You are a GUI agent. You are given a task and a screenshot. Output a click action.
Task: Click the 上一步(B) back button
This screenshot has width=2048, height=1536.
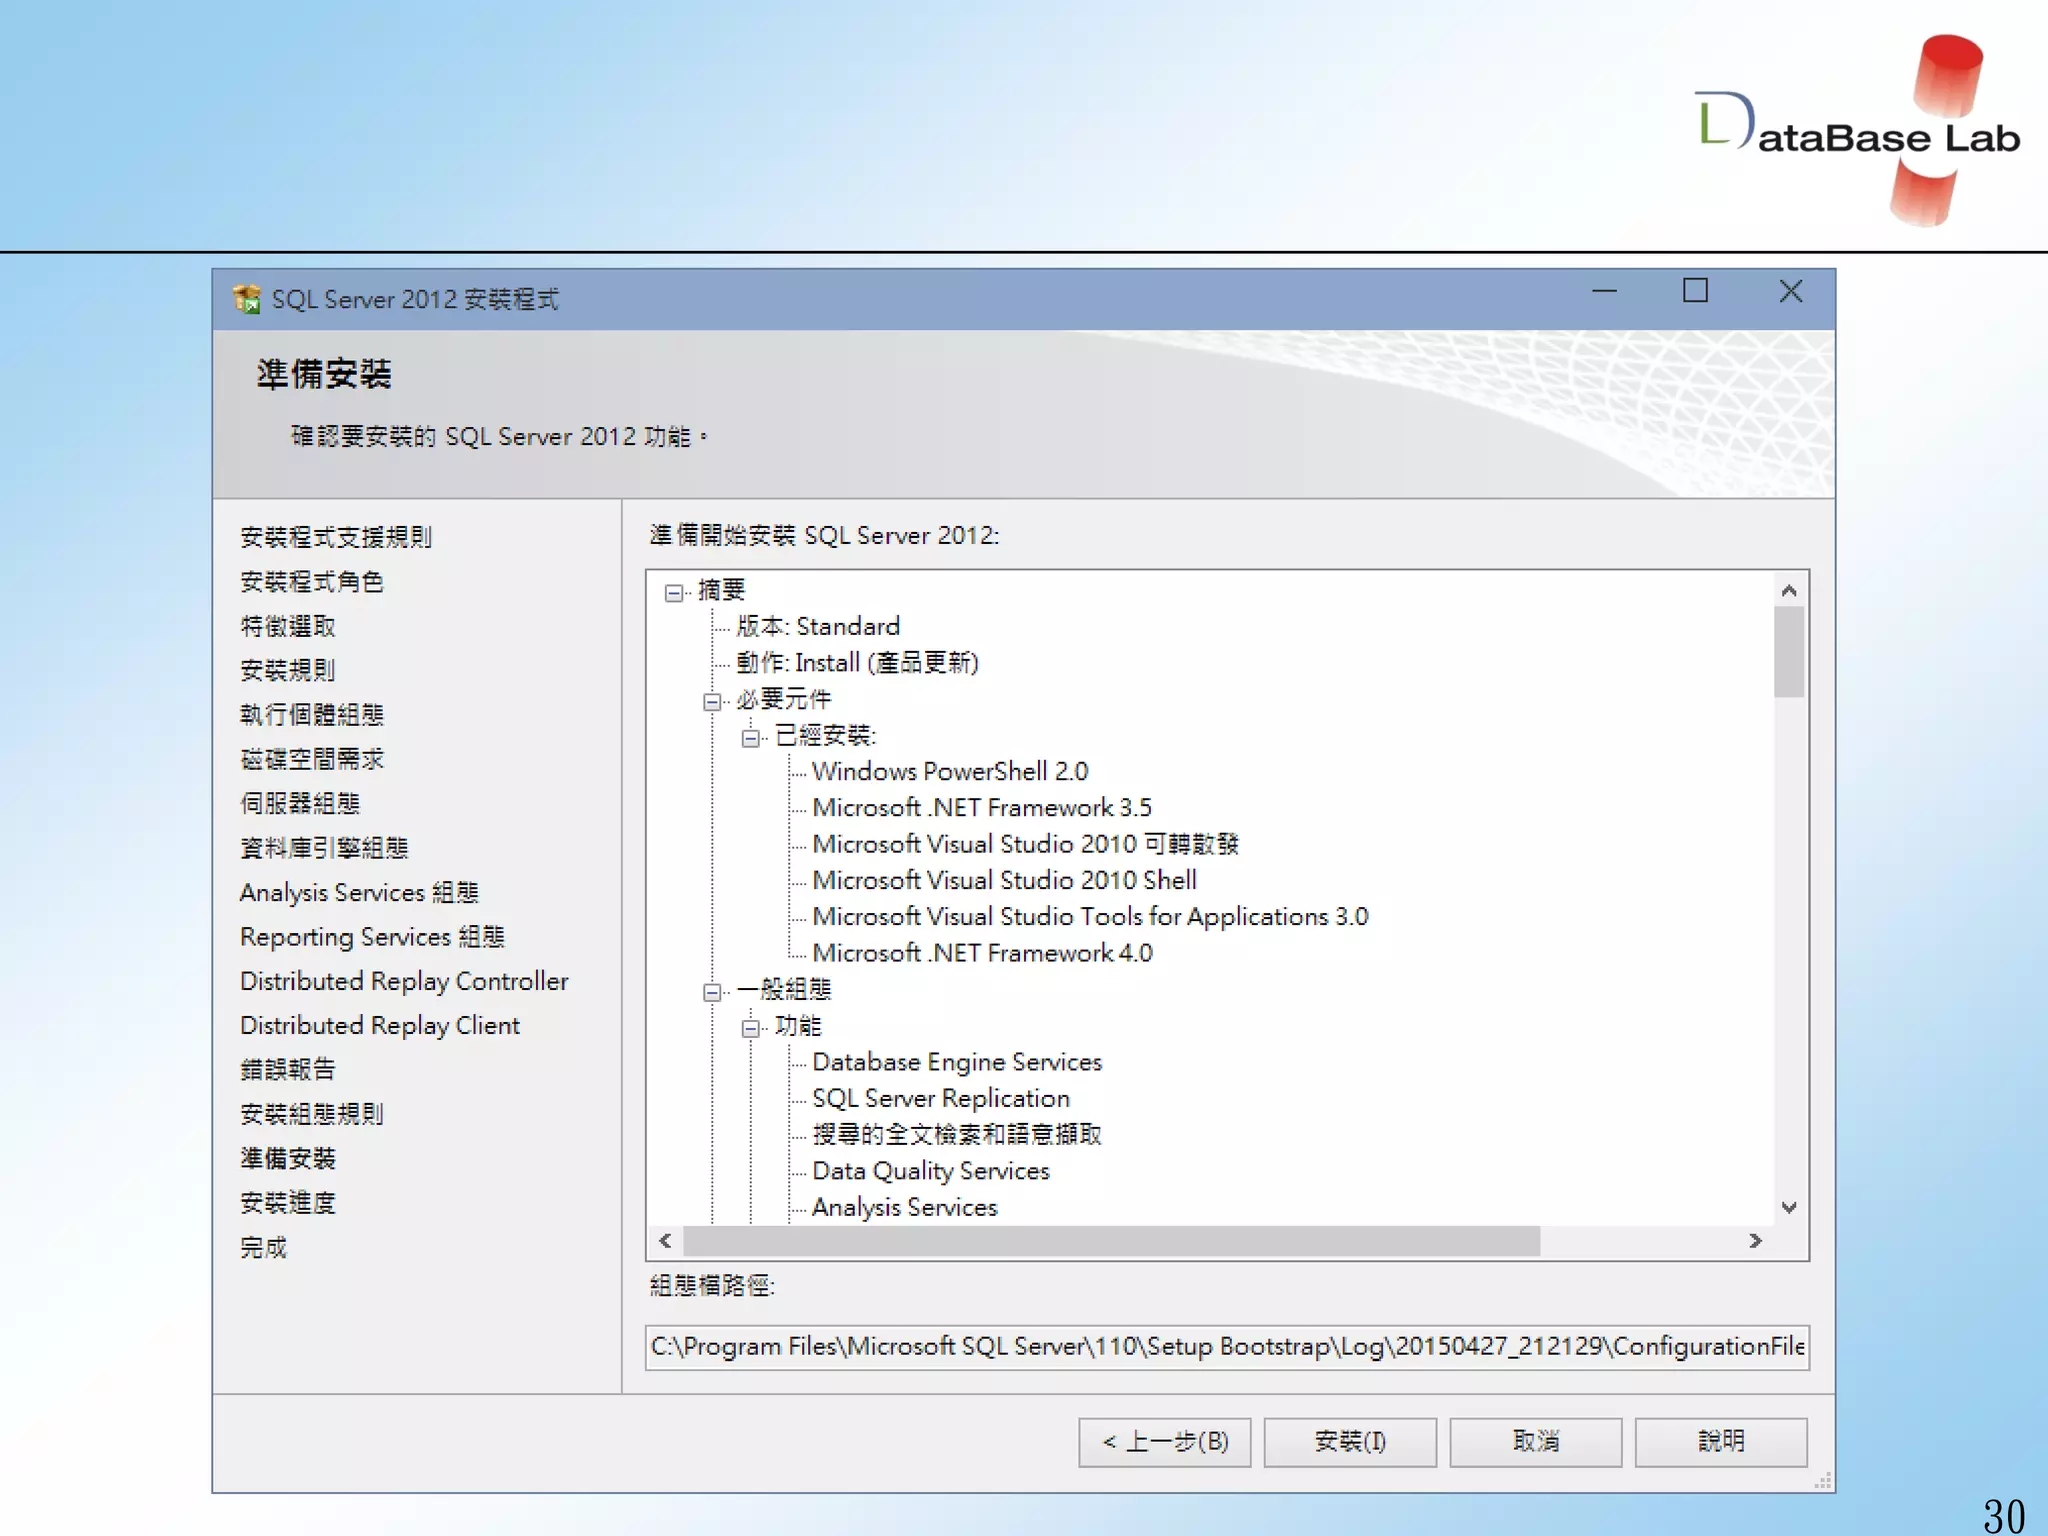1164,1441
